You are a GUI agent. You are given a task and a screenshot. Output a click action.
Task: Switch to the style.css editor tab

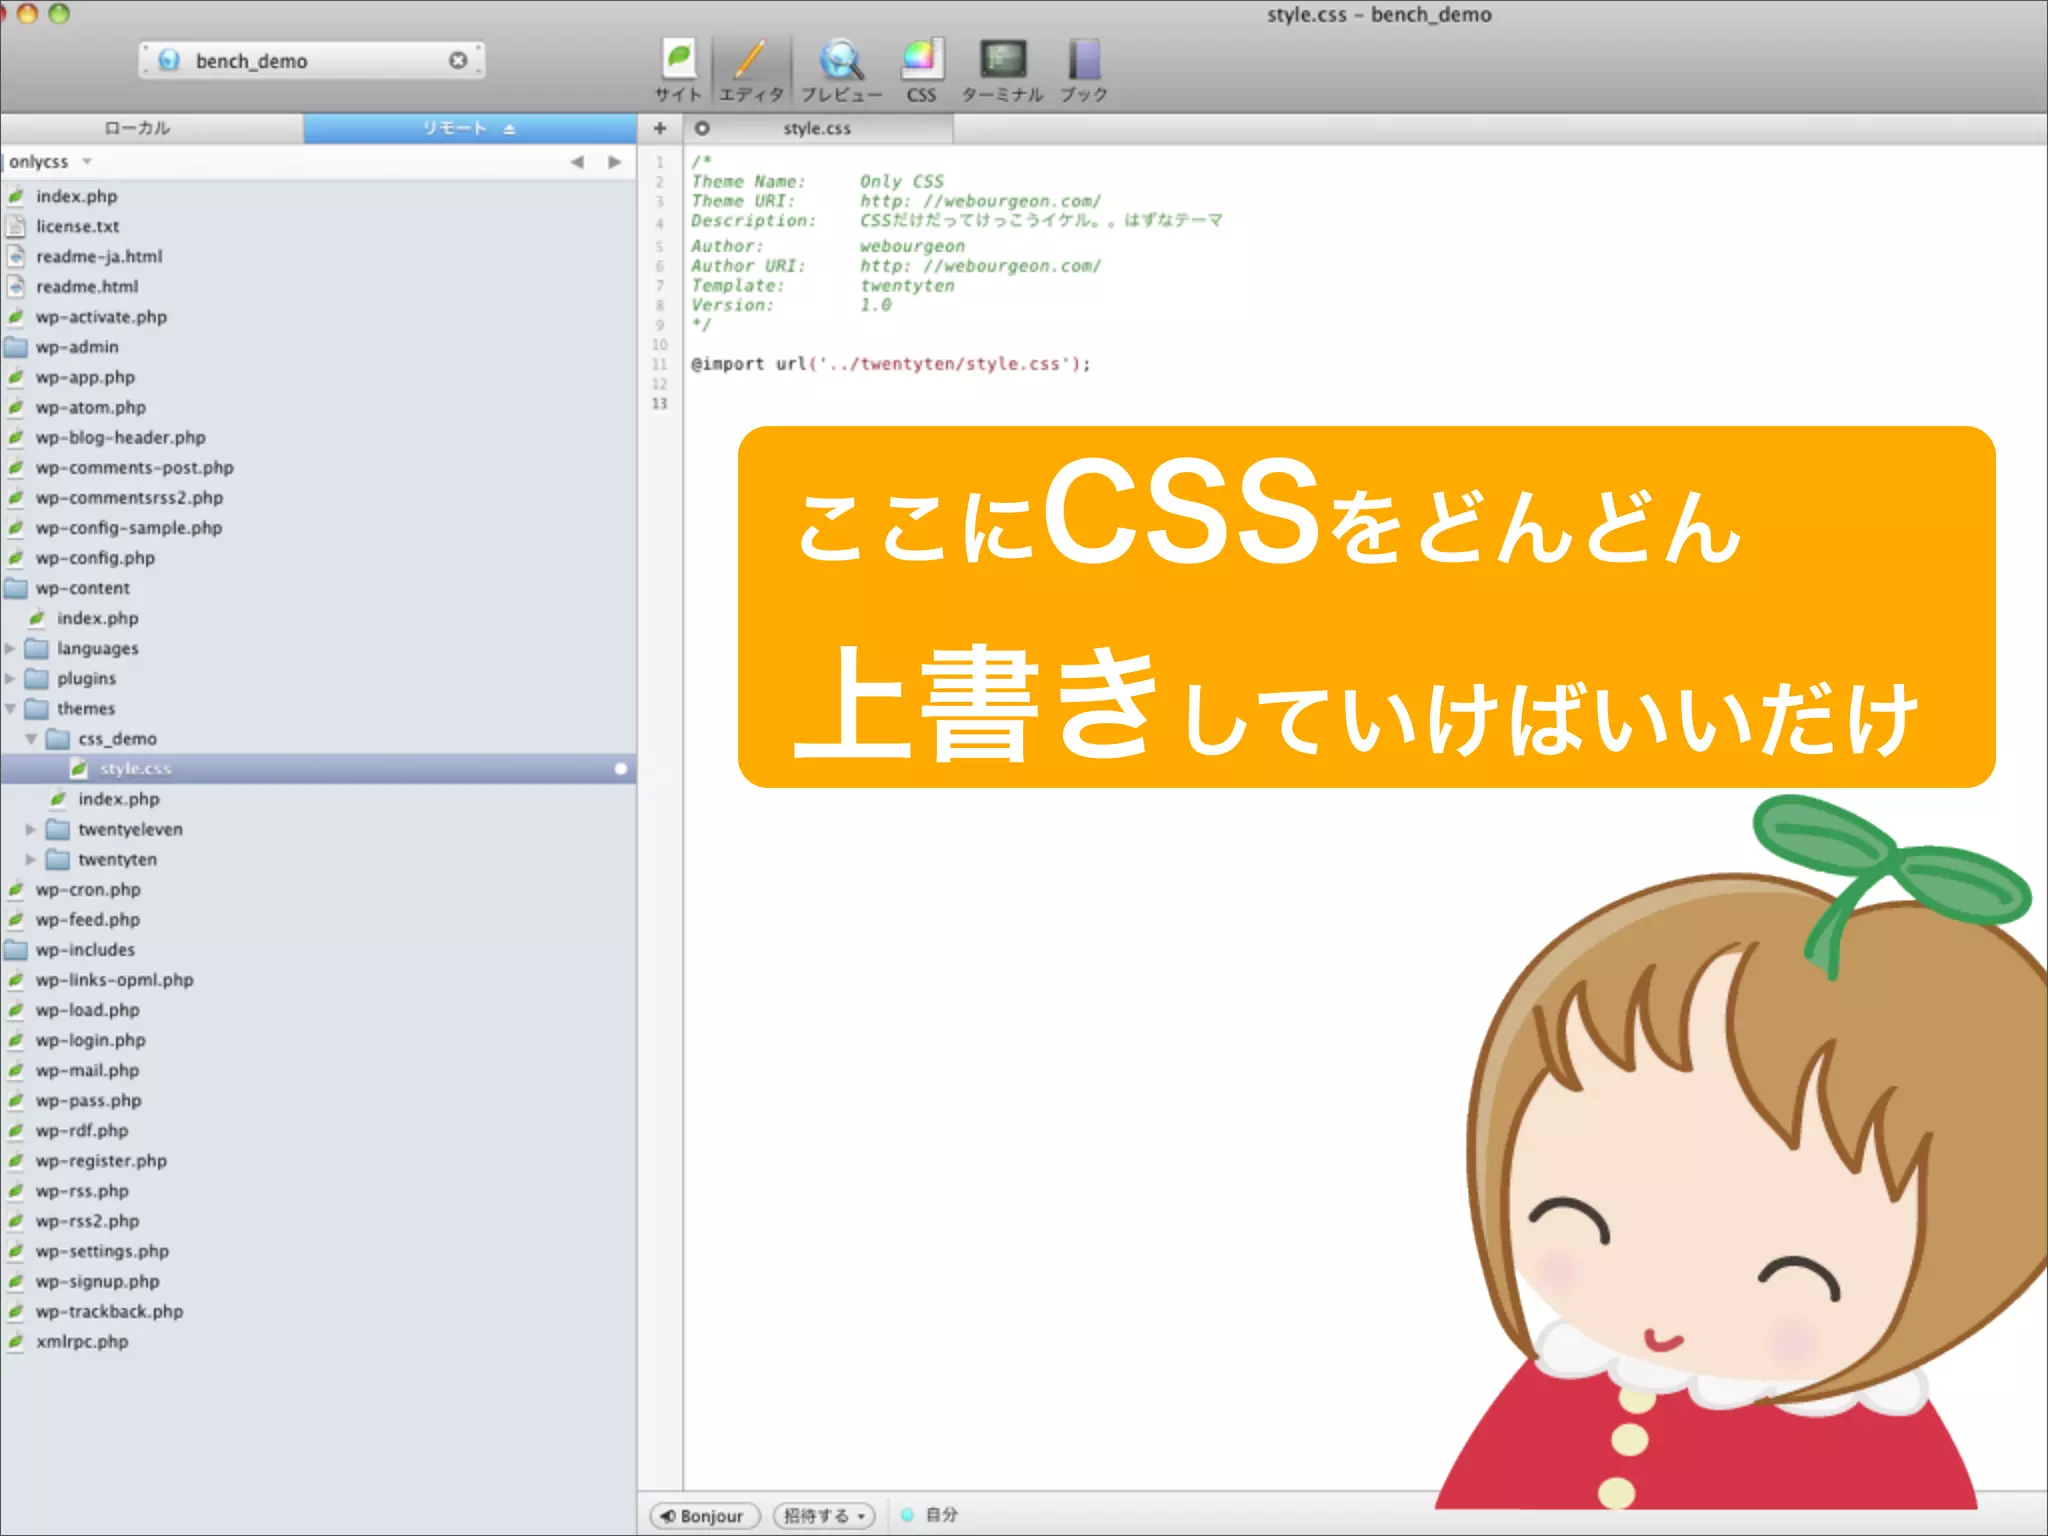pyautogui.click(x=817, y=128)
